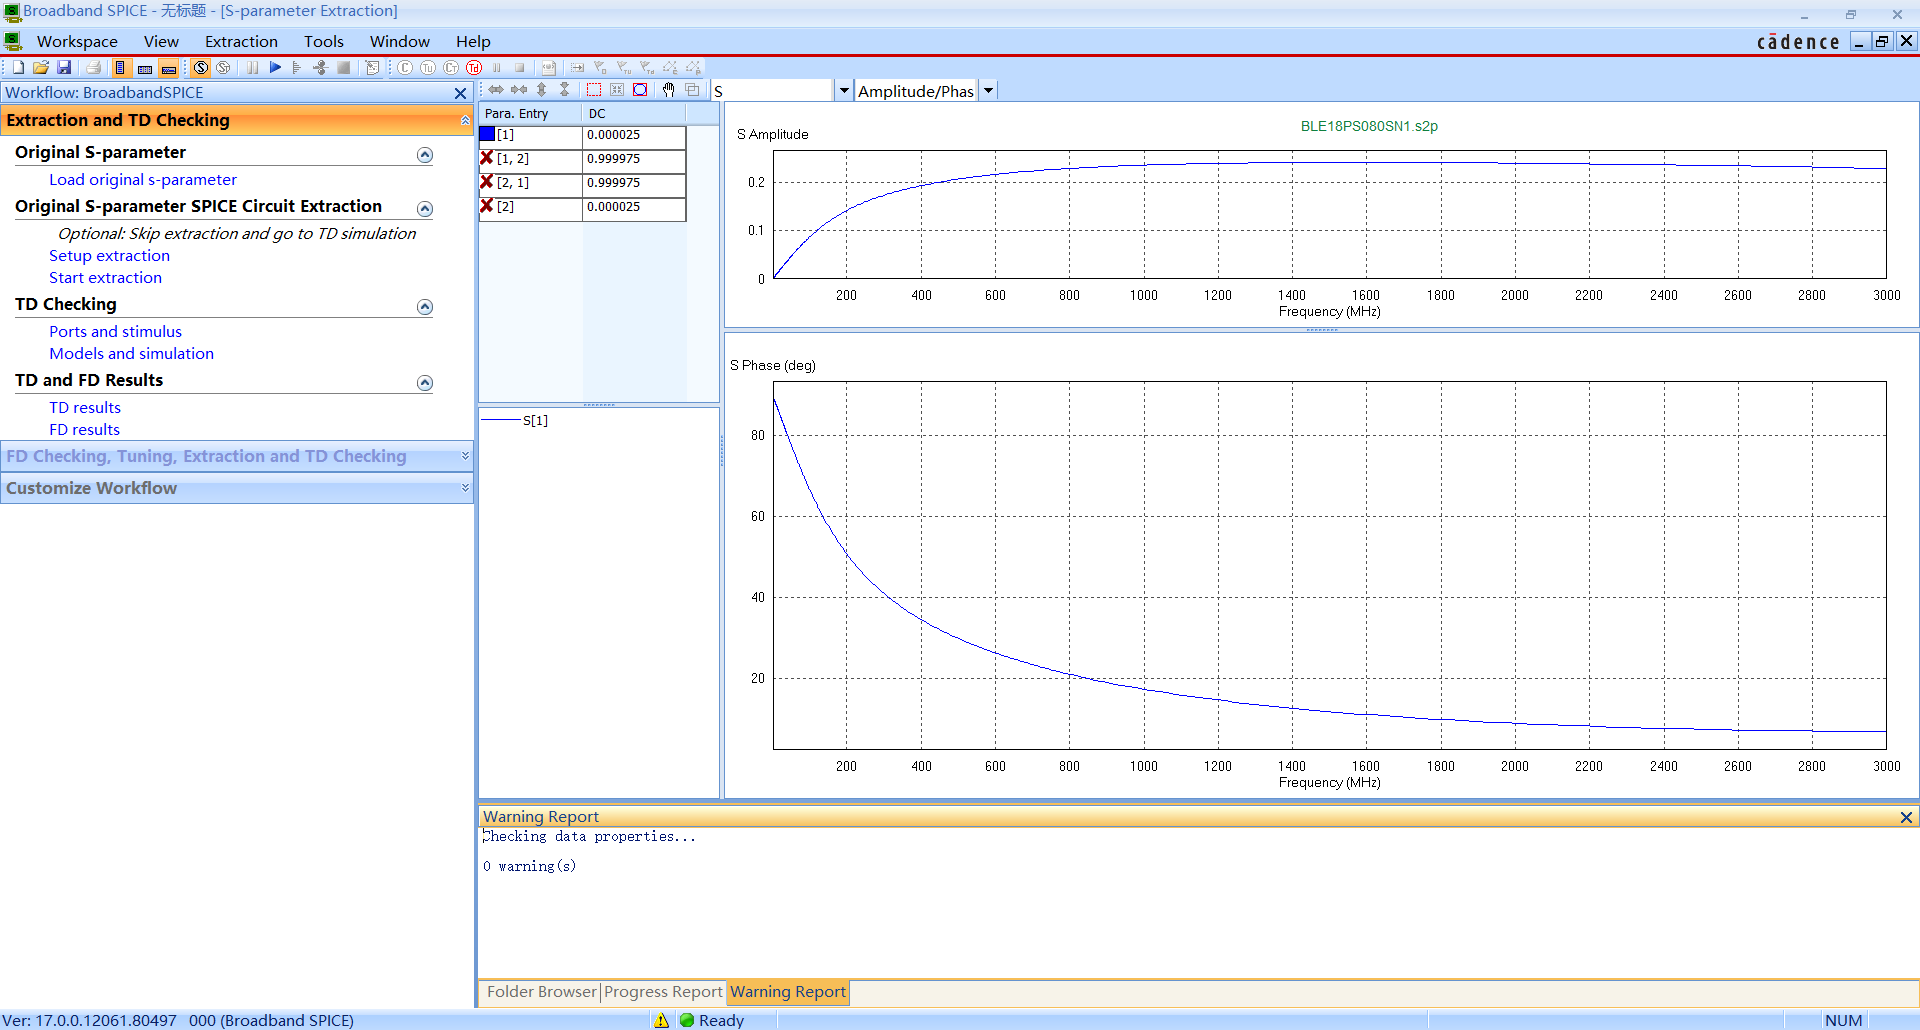
Task: Open a file via the folder icon
Action: [x=41, y=68]
